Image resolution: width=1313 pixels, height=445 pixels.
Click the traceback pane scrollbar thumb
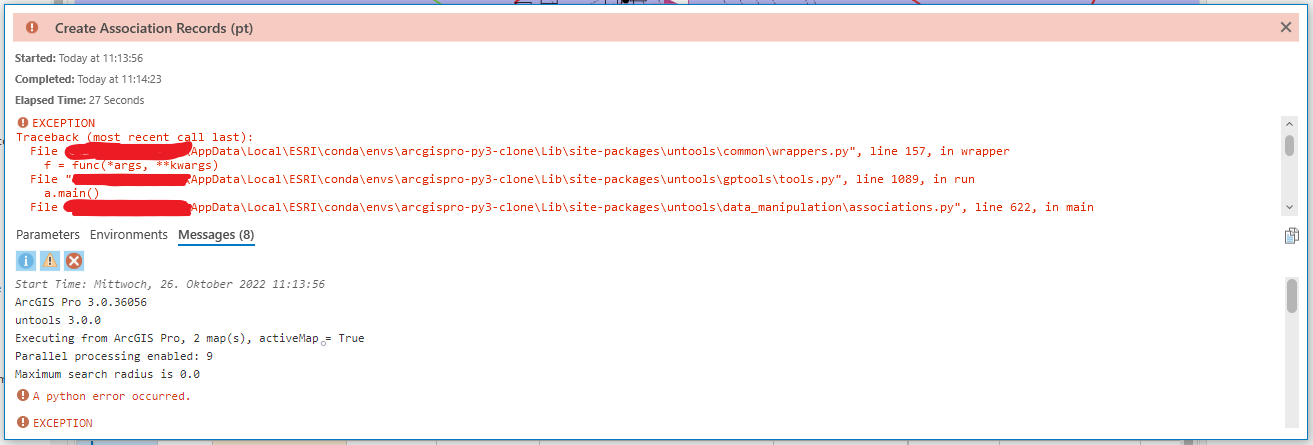pos(1290,146)
